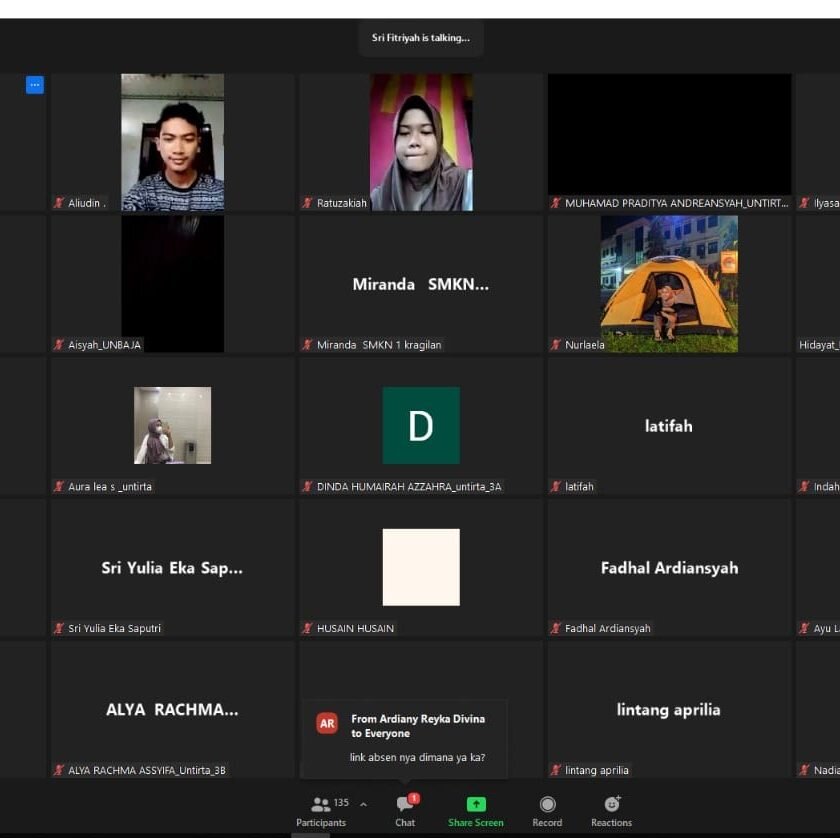This screenshot has width=840, height=838.
Task: Expand the caret next to Participants count
Action: pyautogui.click(x=363, y=804)
